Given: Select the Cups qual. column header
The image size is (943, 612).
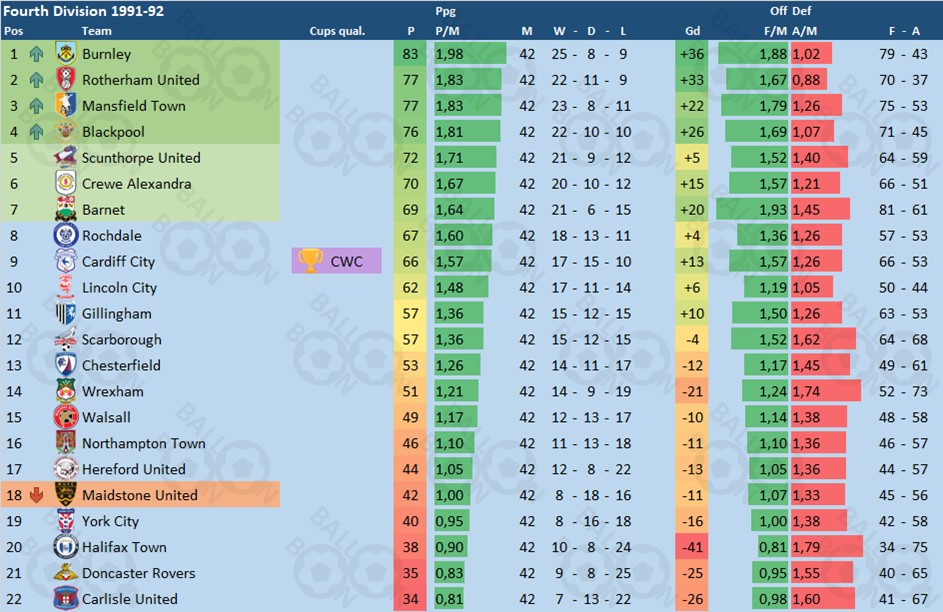Looking at the screenshot, I should [x=337, y=31].
